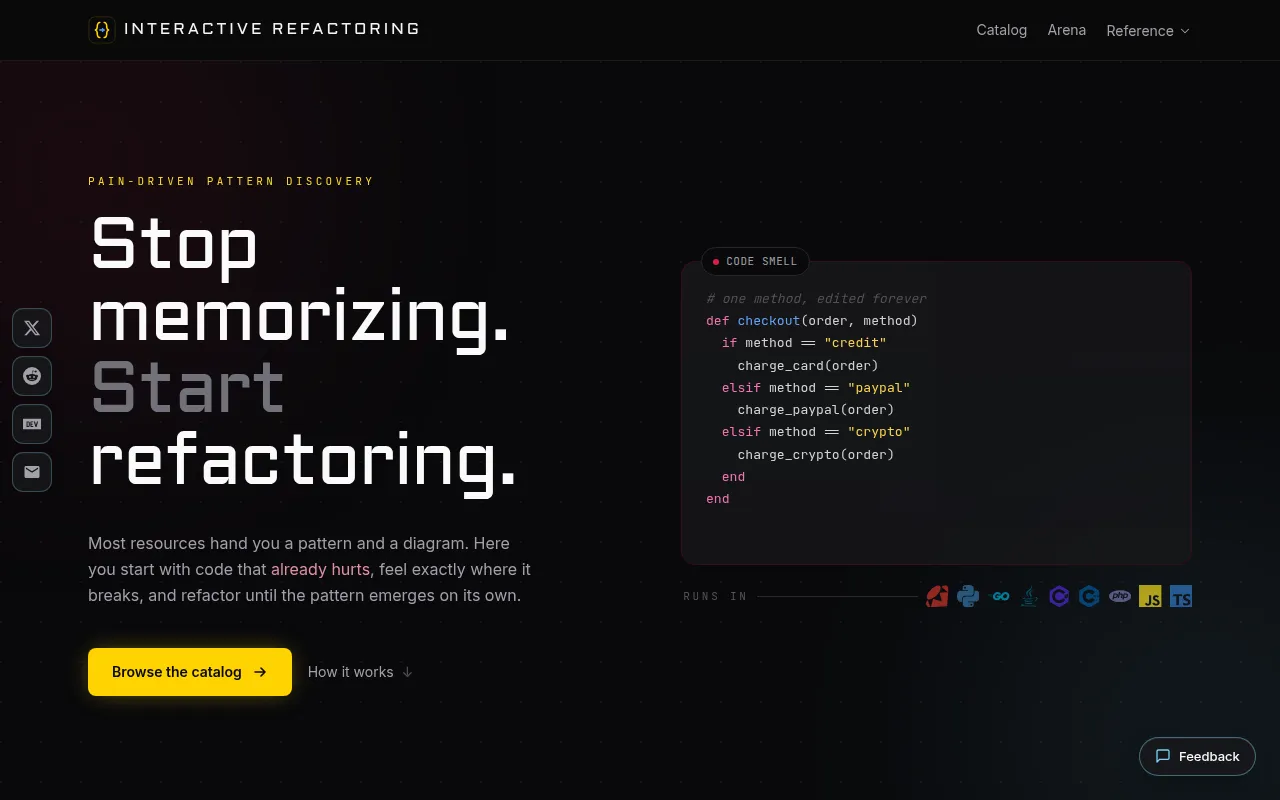1280x800 pixels.
Task: Open the Catalog nav item
Action: click(1002, 30)
